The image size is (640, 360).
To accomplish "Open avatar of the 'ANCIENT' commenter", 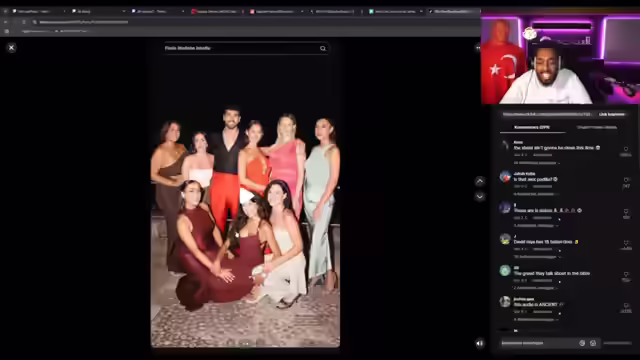I will coord(505,302).
